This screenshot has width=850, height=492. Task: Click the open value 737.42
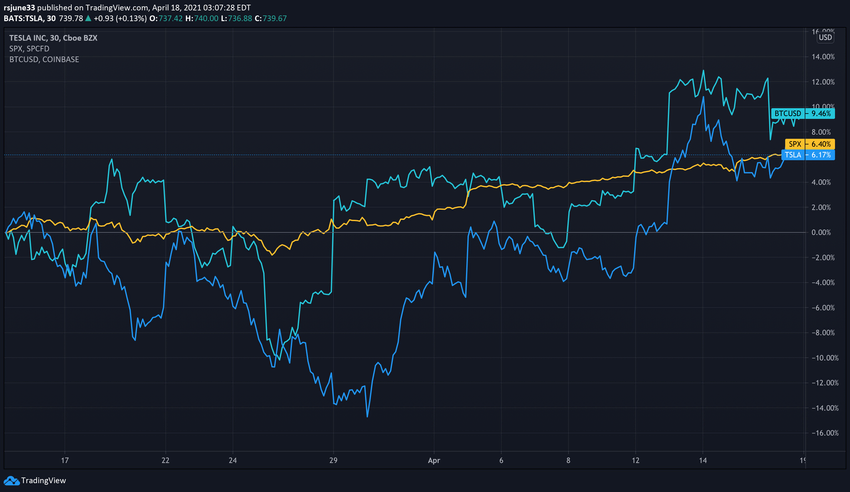tap(170, 18)
